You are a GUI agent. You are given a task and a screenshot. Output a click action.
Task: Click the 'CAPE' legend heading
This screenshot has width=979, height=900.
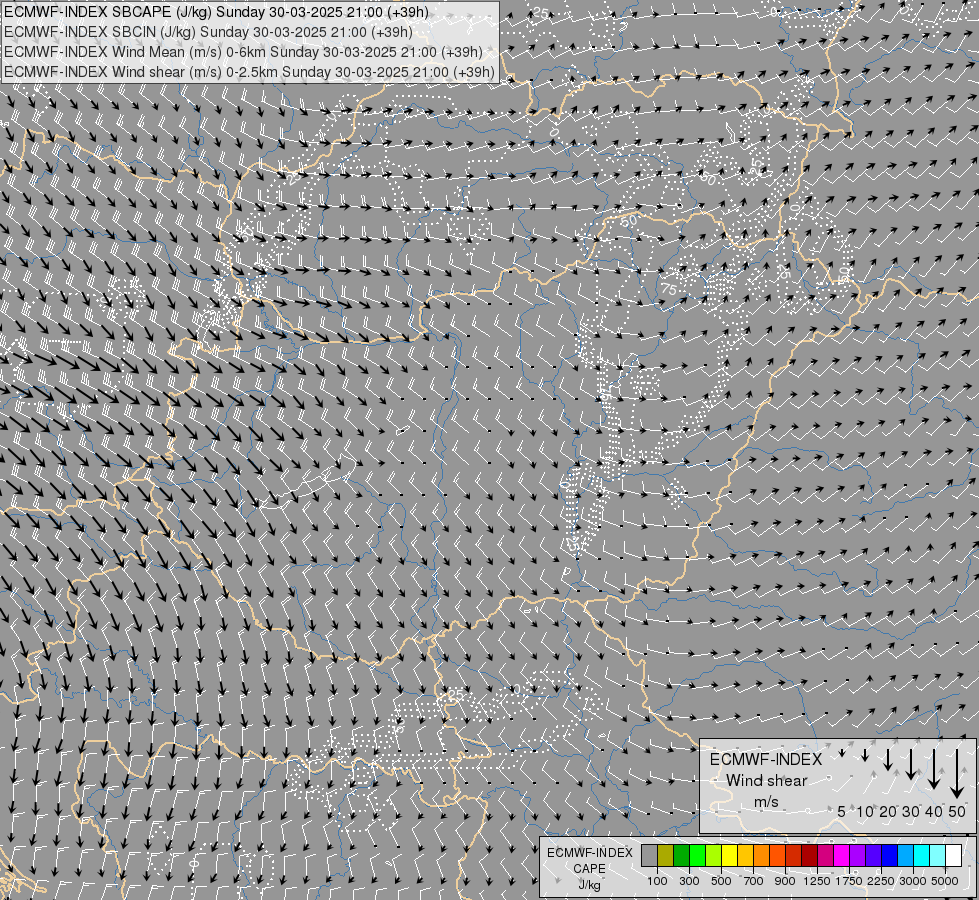pyautogui.click(x=589, y=869)
